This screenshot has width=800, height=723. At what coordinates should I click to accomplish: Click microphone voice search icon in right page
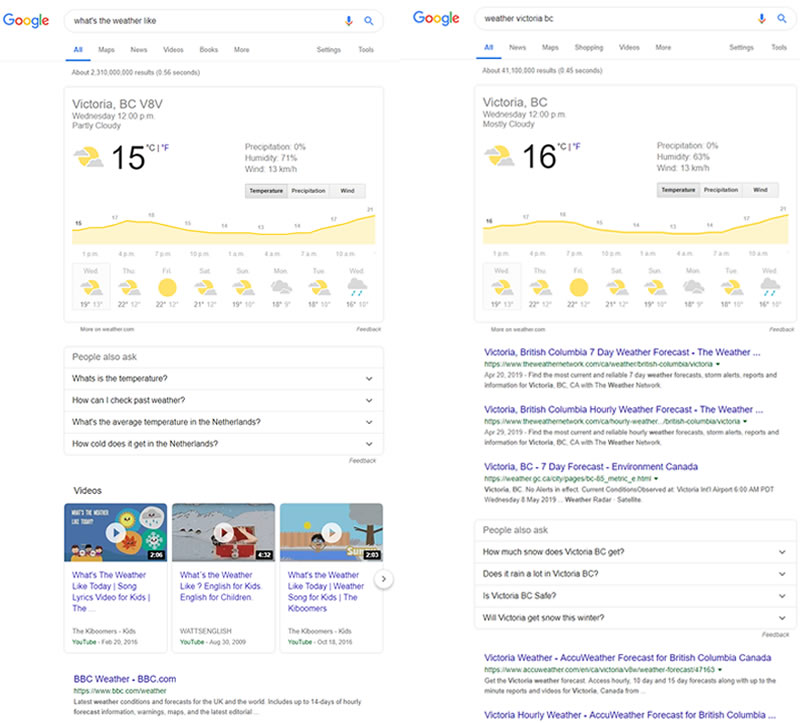click(762, 18)
